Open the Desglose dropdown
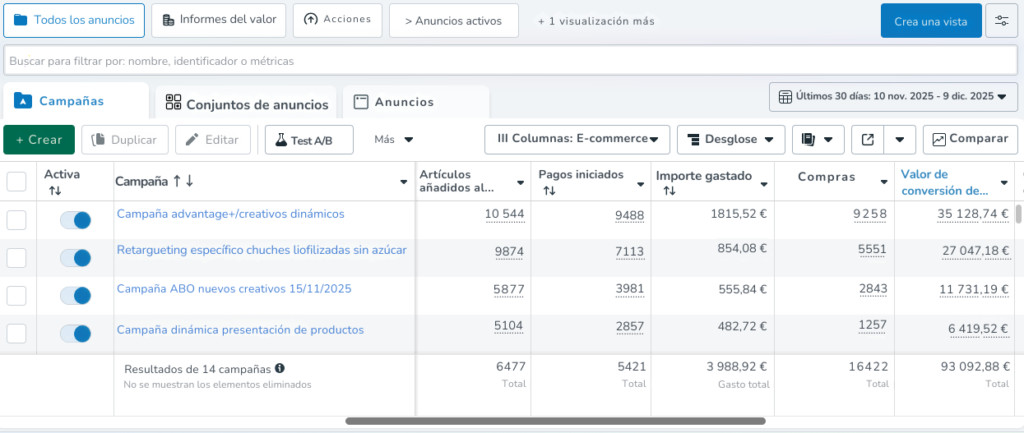1024x433 pixels. point(730,140)
